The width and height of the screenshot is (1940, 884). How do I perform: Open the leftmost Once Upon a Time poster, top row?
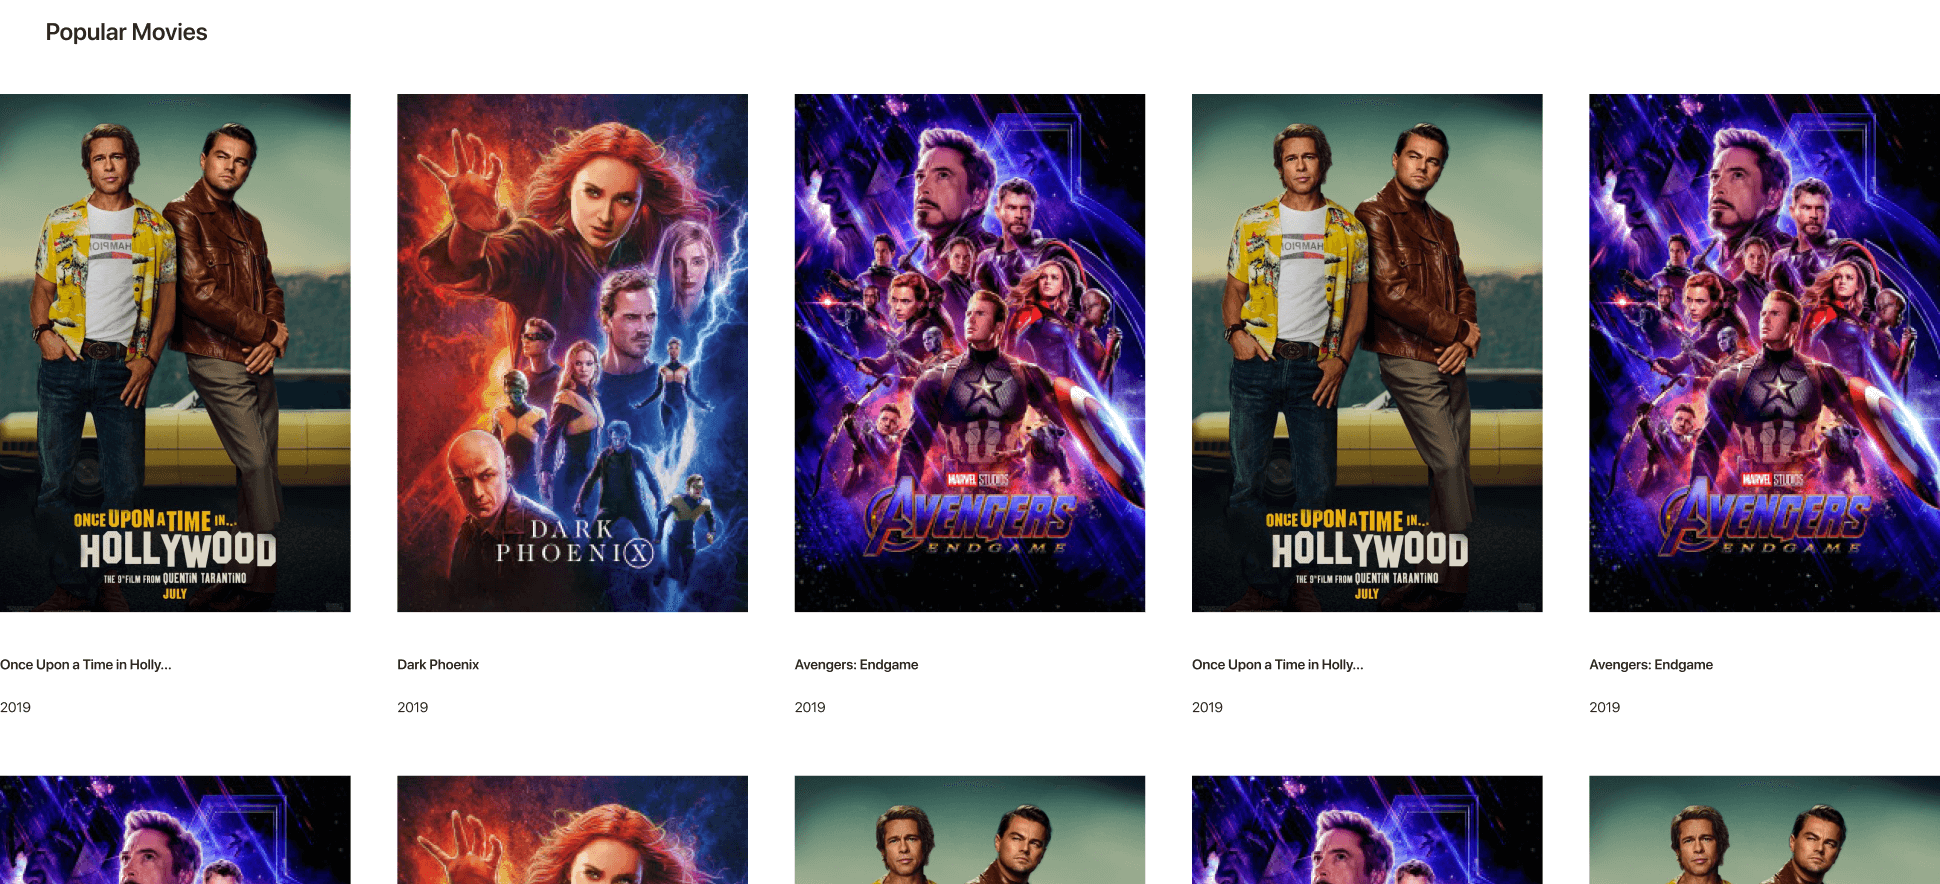pos(175,353)
